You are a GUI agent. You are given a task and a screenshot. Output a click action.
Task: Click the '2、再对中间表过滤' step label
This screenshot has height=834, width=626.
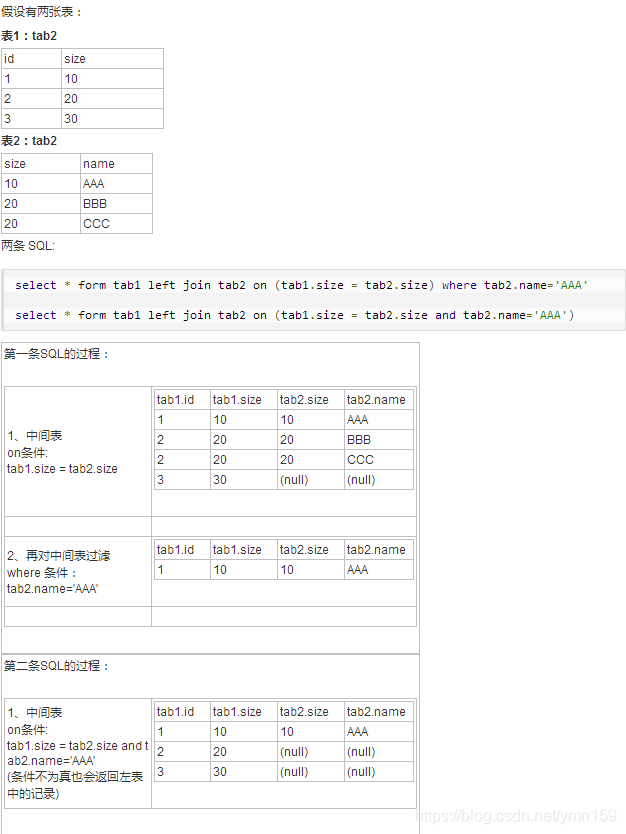click(59, 556)
